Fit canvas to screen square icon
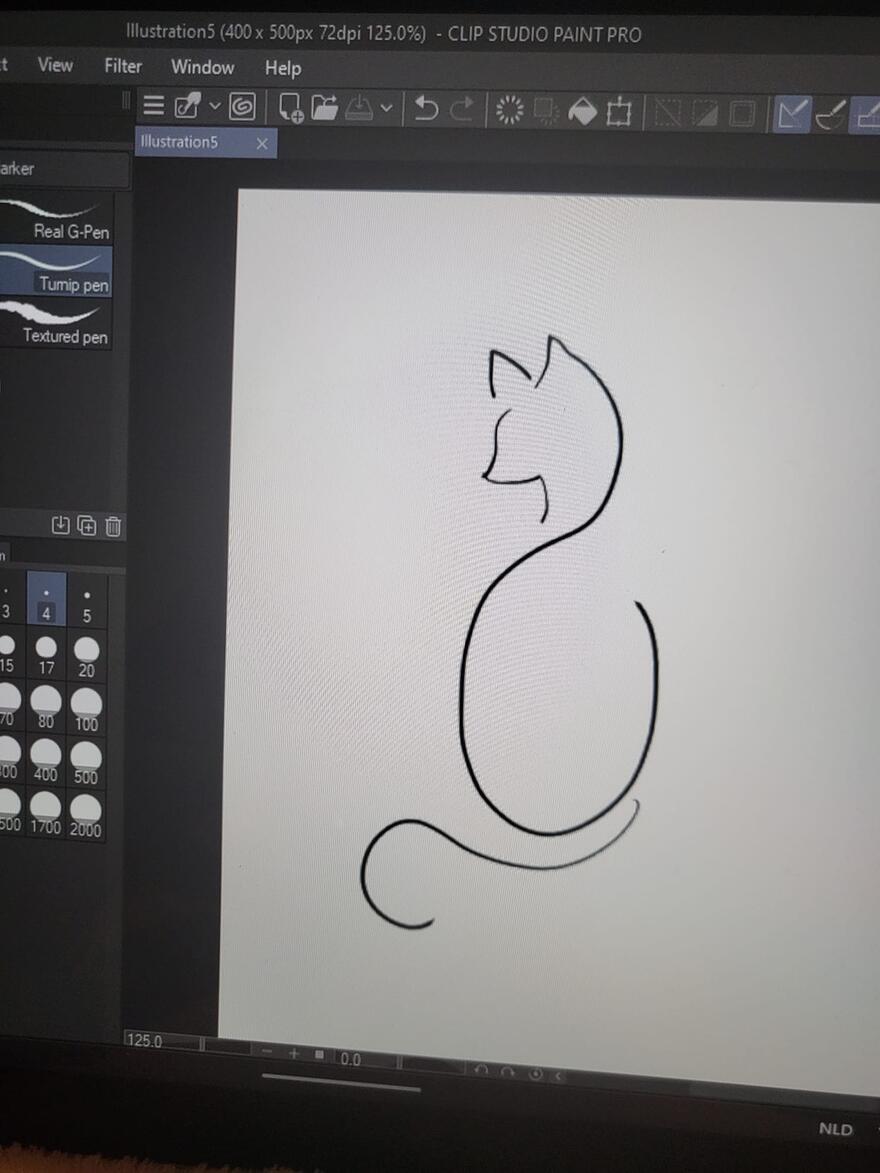This screenshot has height=1173, width=880. [x=320, y=1055]
